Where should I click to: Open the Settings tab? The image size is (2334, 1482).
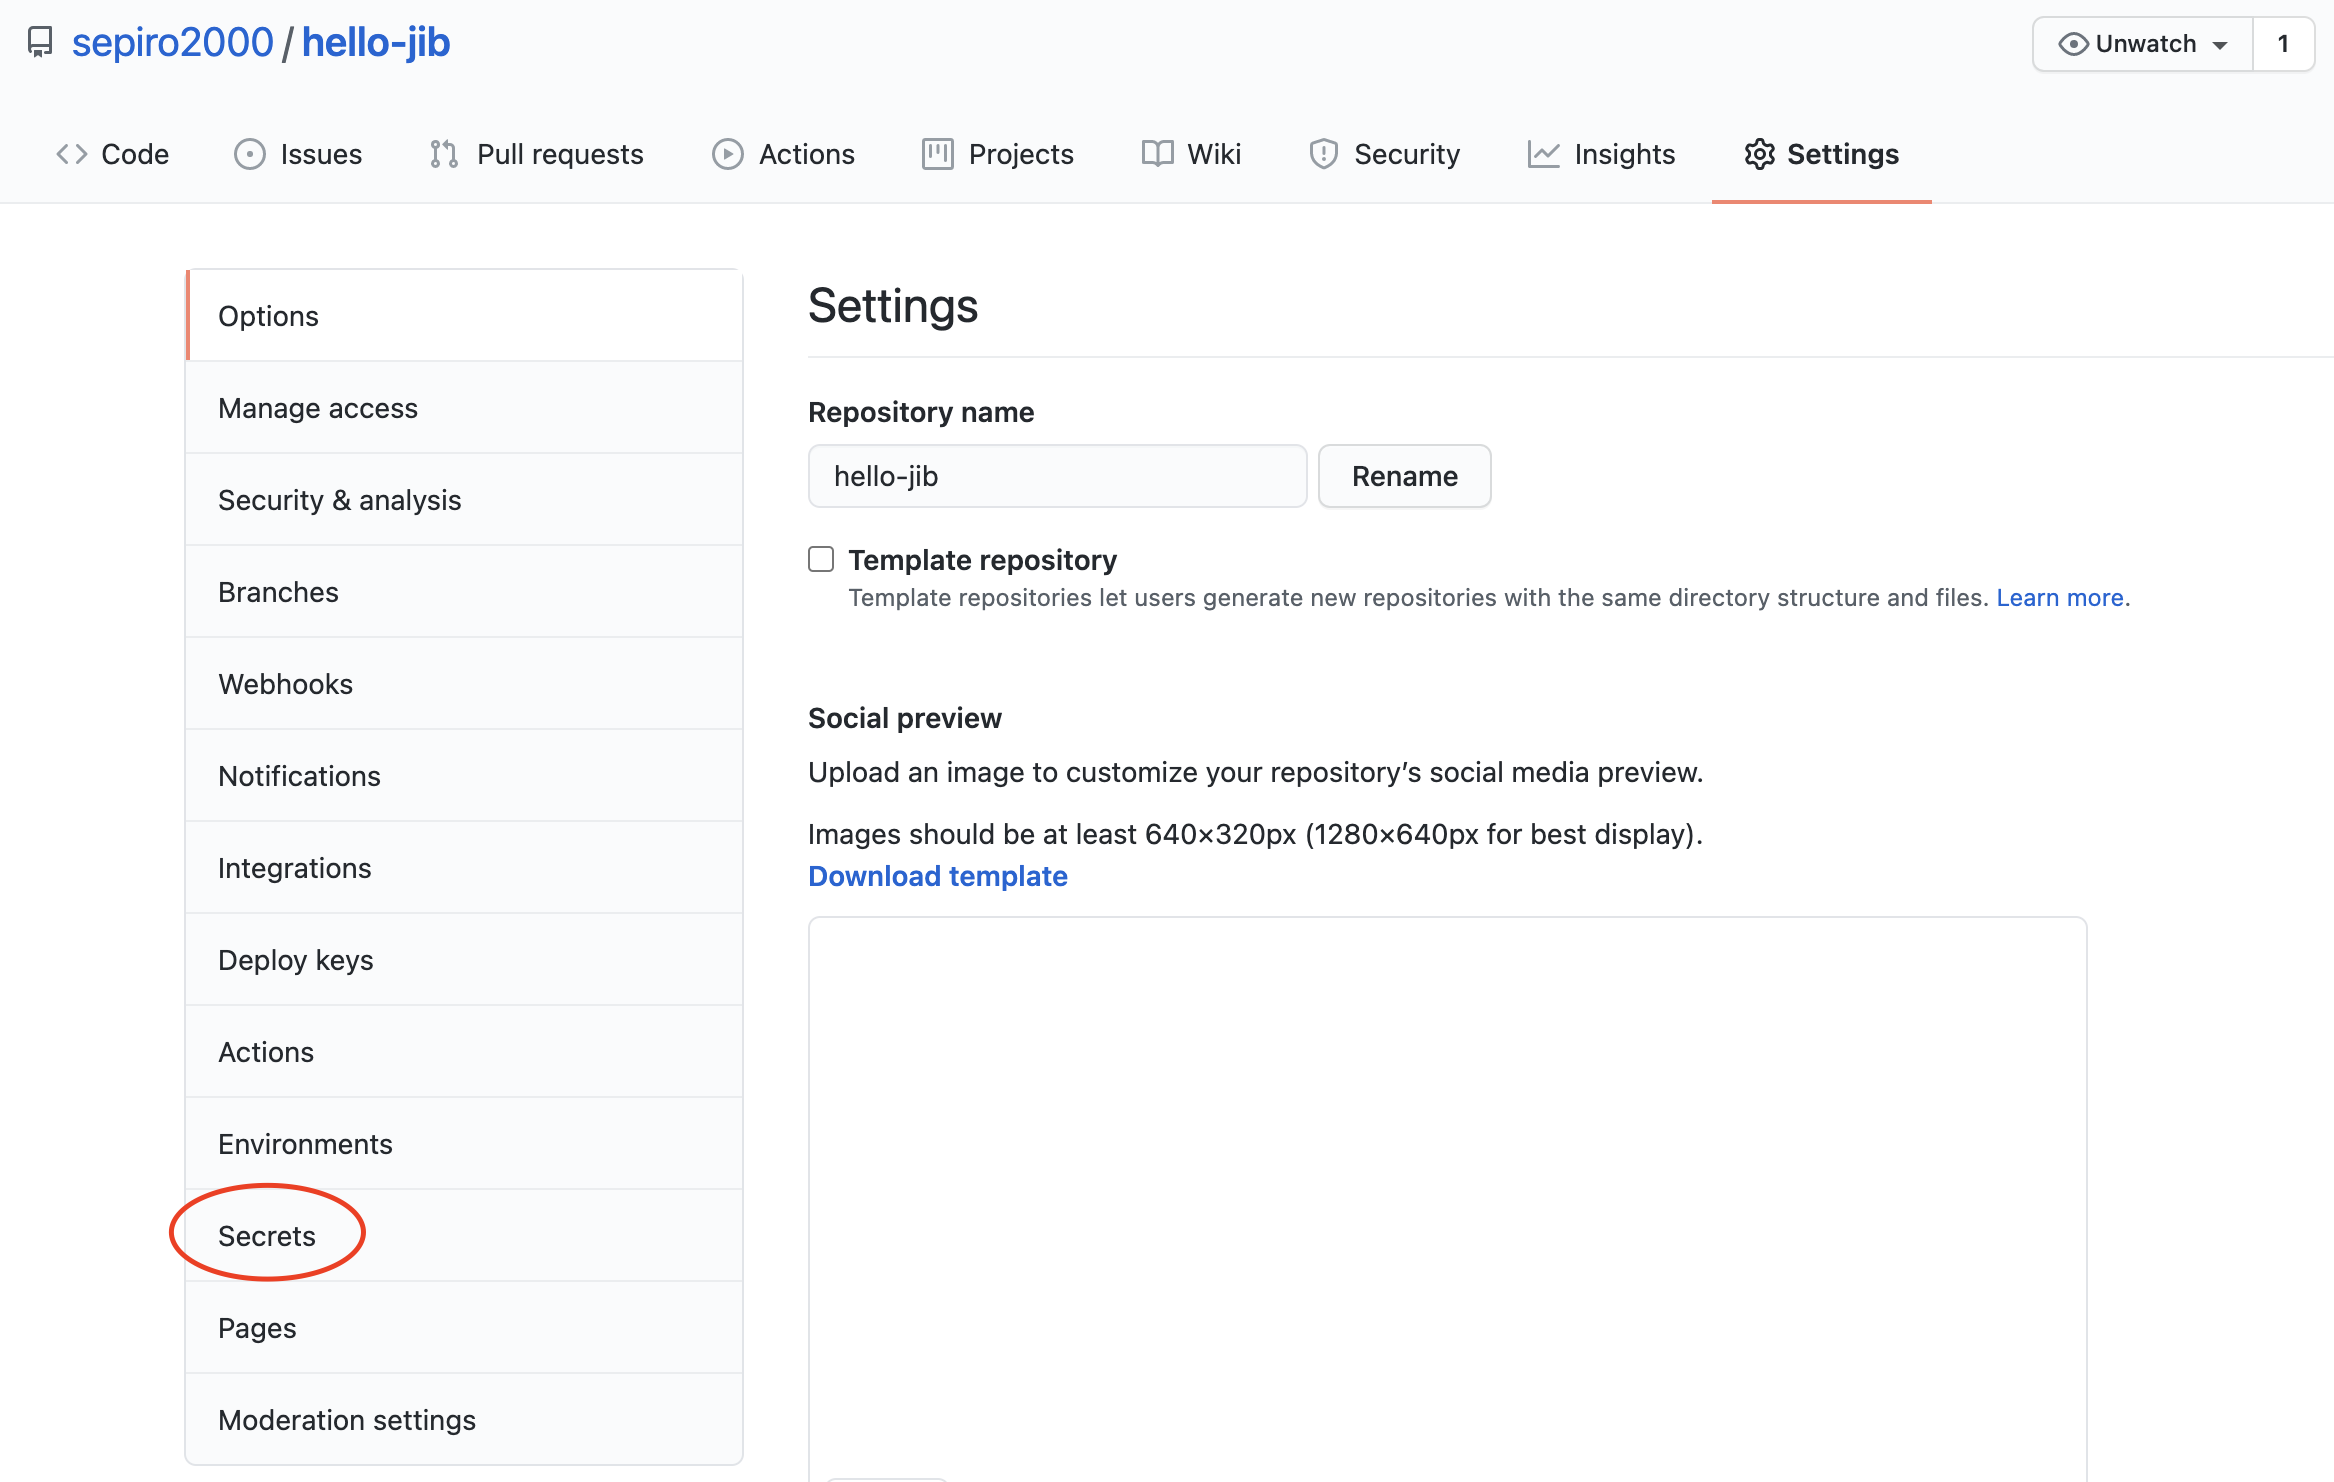click(x=1821, y=154)
